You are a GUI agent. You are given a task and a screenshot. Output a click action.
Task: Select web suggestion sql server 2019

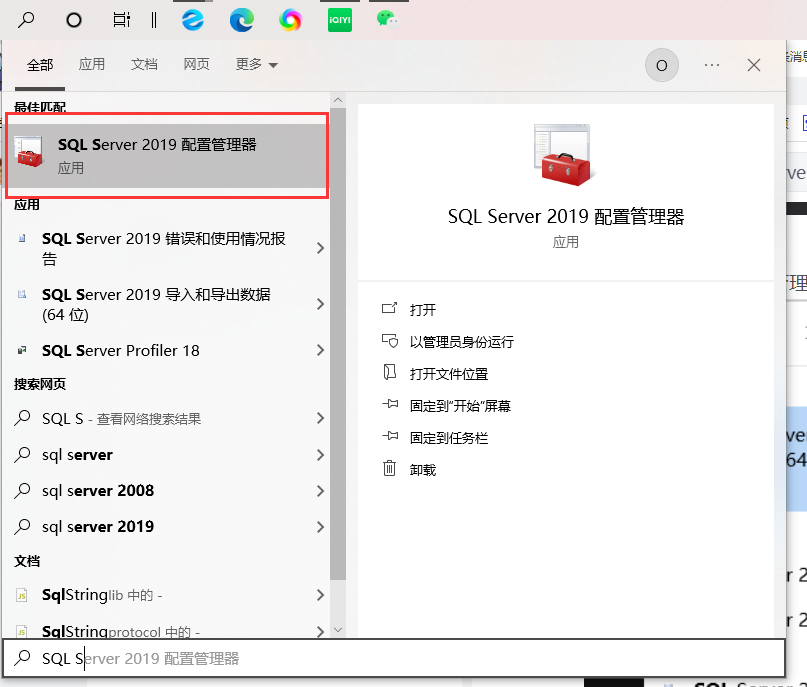[x=164, y=526]
